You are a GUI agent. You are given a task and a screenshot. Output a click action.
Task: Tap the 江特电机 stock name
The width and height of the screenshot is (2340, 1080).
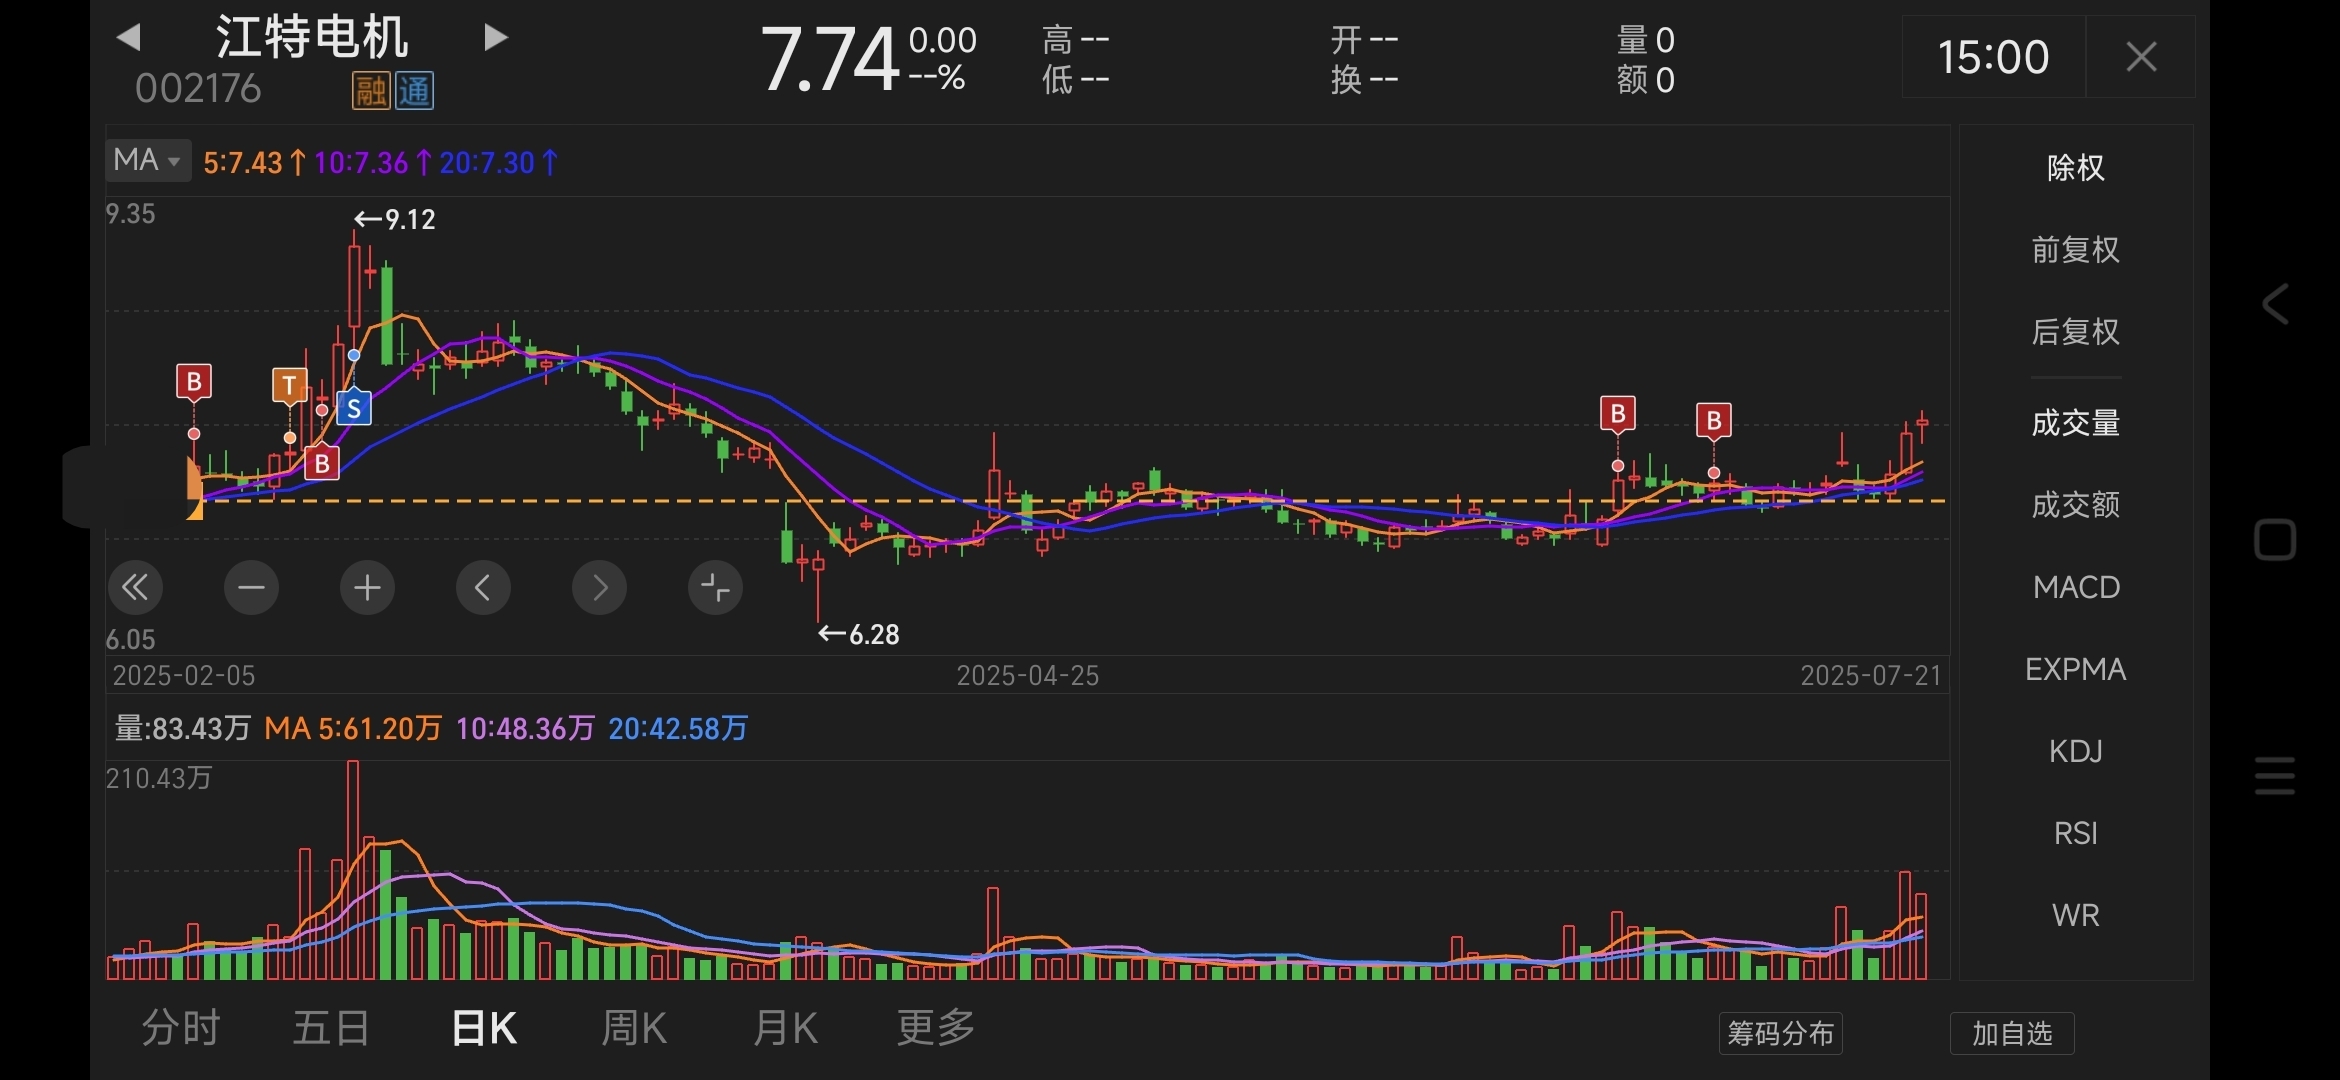pyautogui.click(x=312, y=38)
